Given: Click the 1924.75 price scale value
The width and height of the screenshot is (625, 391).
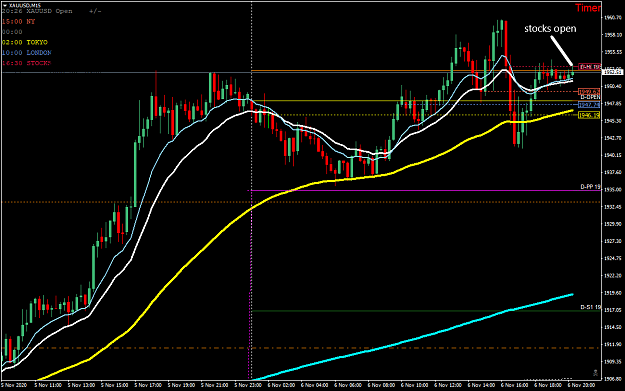Looking at the screenshot, I should 613,258.
